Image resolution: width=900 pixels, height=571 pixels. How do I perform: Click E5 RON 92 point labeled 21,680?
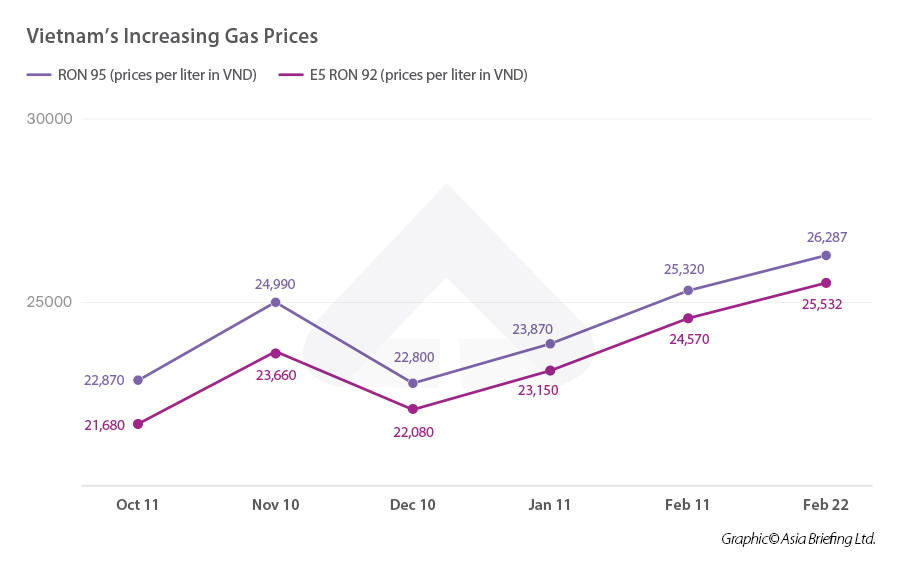[138, 424]
